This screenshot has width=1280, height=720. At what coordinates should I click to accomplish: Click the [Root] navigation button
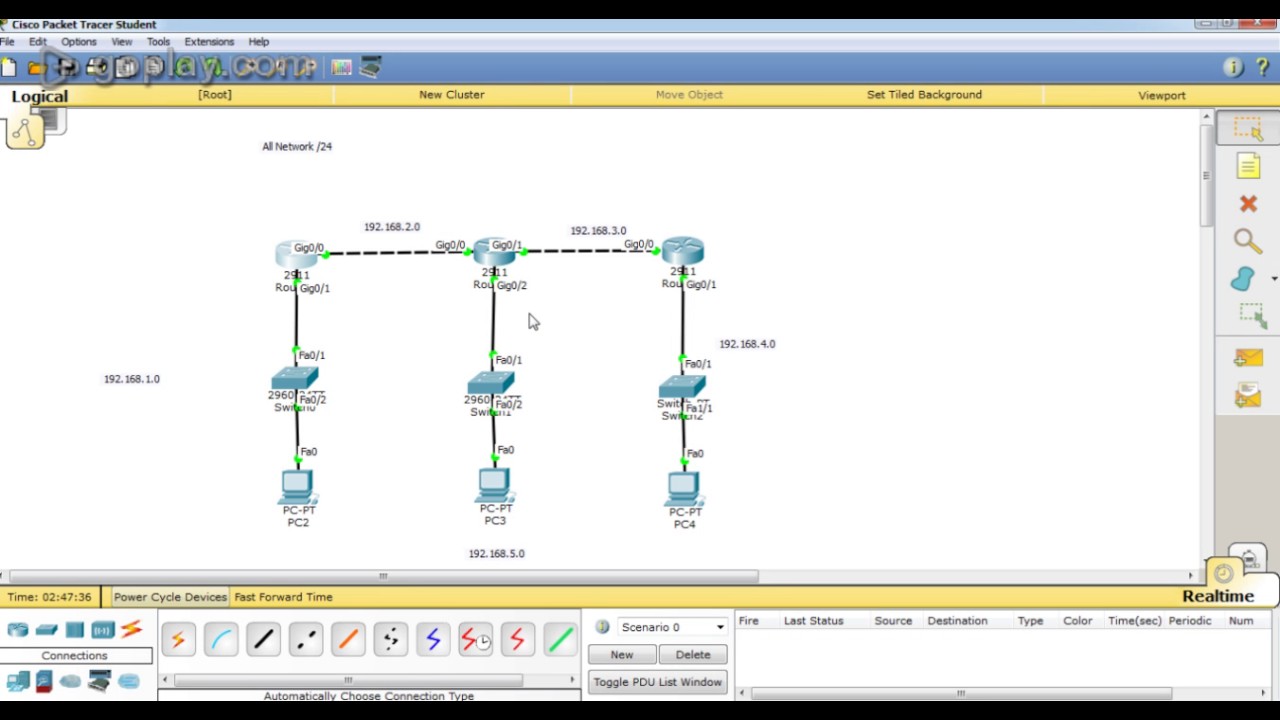(215, 95)
